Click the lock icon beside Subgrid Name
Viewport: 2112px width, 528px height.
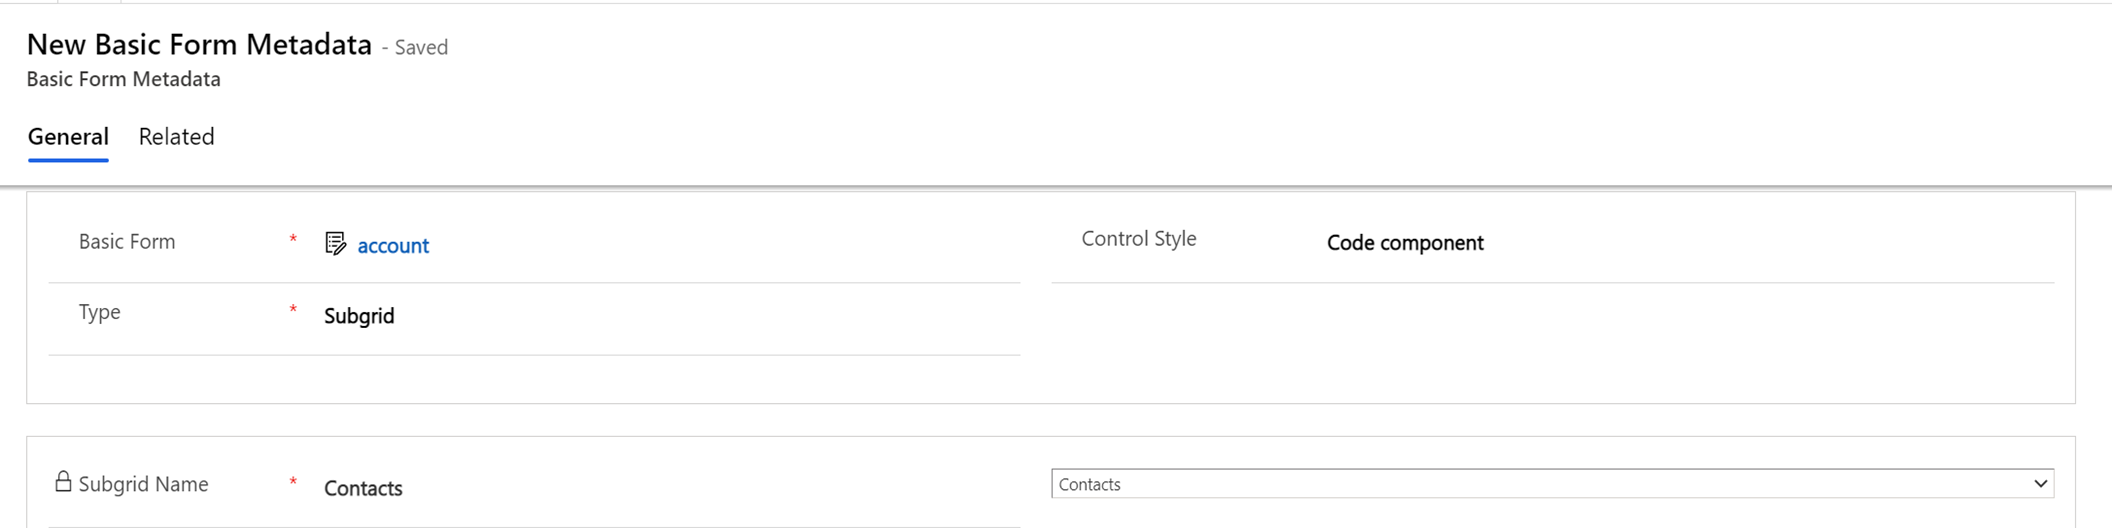[x=63, y=482]
